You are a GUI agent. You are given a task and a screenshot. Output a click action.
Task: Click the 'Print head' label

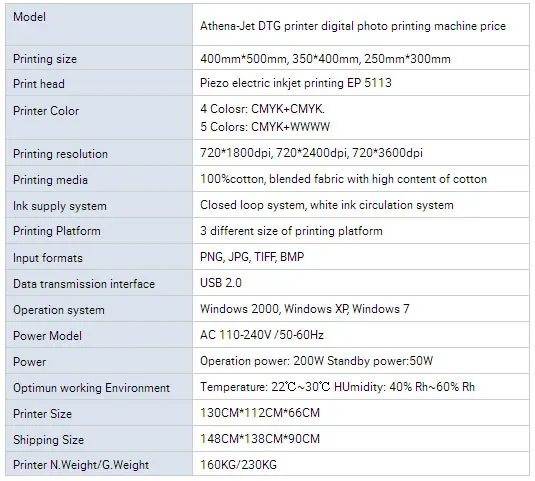pos(39,84)
